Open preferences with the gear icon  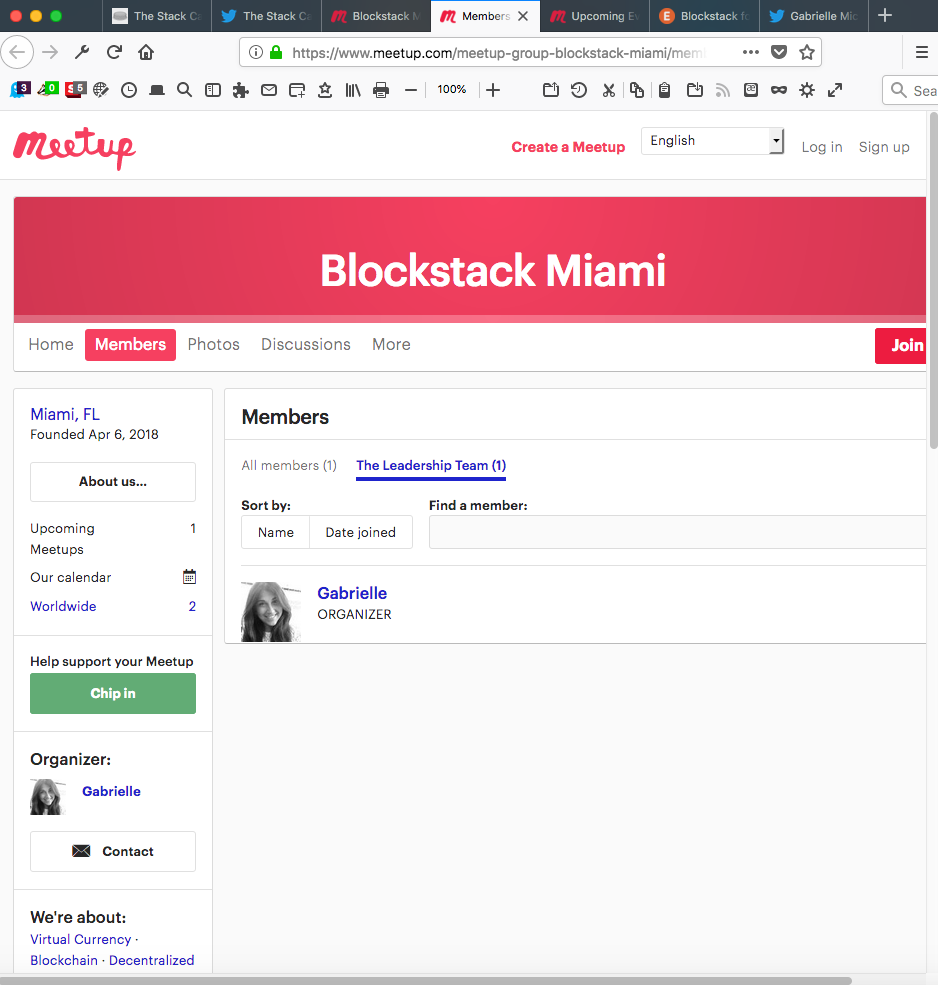point(807,90)
